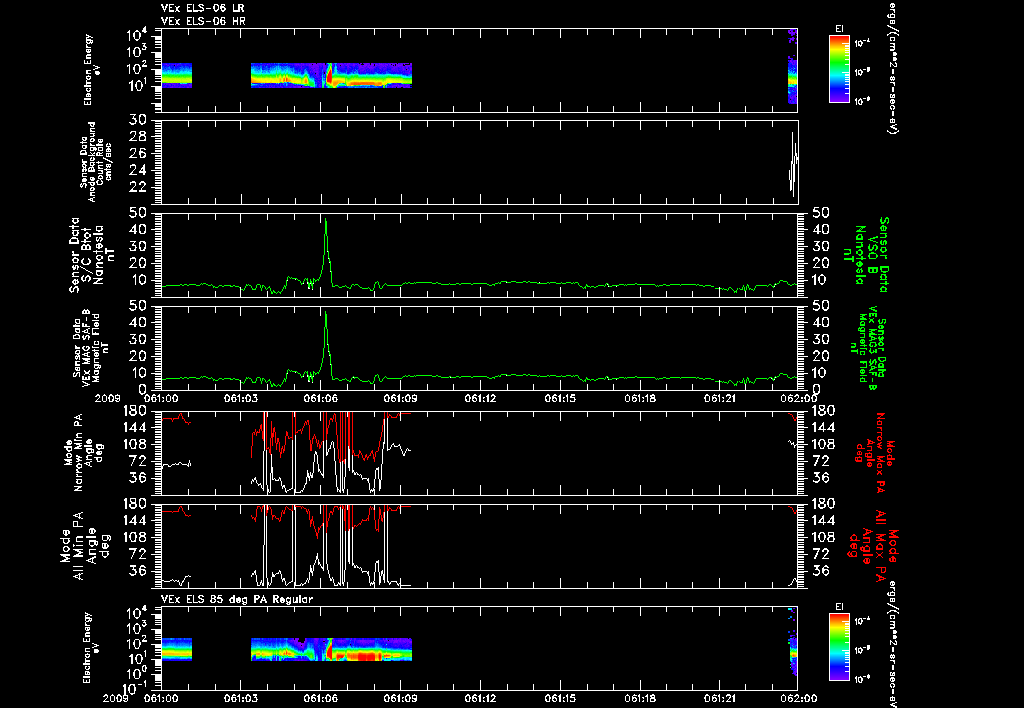The image size is (1024, 708).
Task: Click '061:12' on the axis under the MAG SAF-B panel
Action: coord(481,398)
